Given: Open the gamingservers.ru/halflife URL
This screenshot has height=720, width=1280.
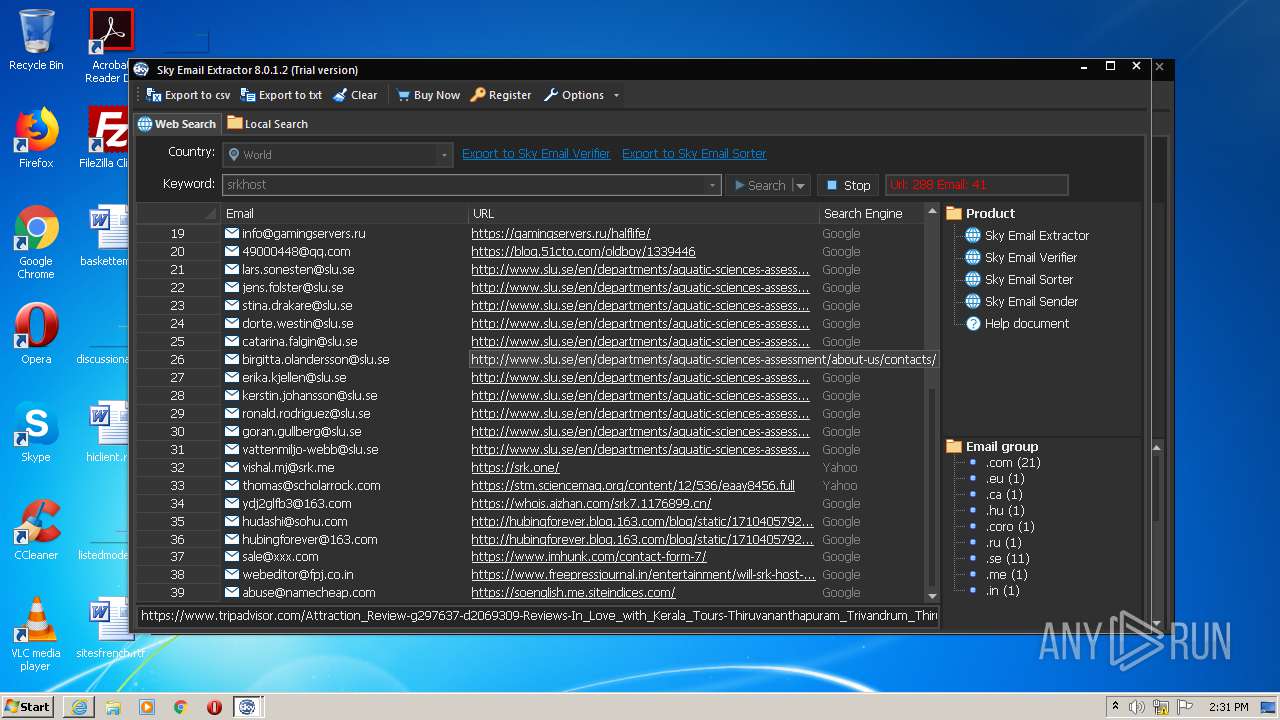Looking at the screenshot, I should pos(561,234).
